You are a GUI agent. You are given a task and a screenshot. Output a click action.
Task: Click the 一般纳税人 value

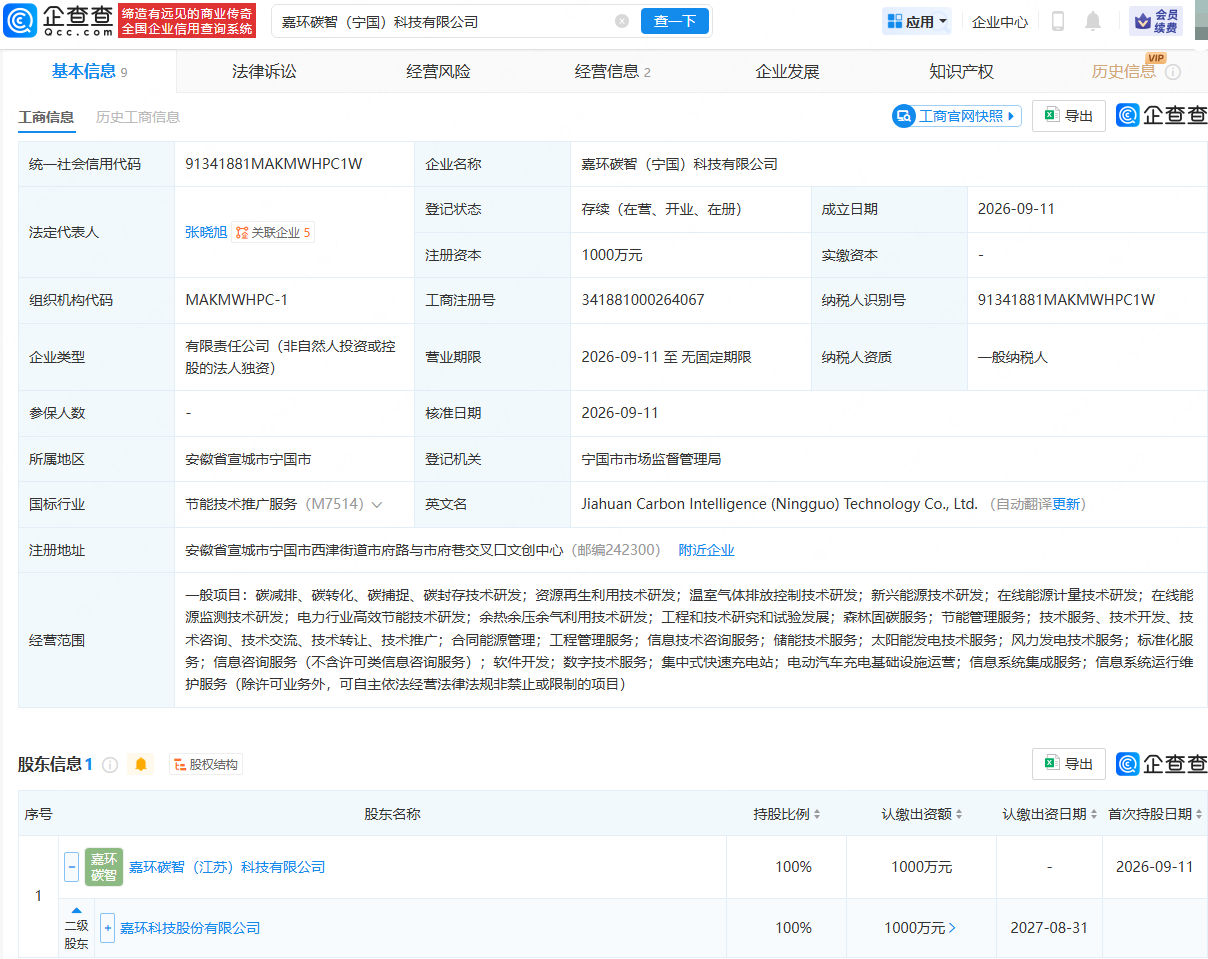[1012, 357]
